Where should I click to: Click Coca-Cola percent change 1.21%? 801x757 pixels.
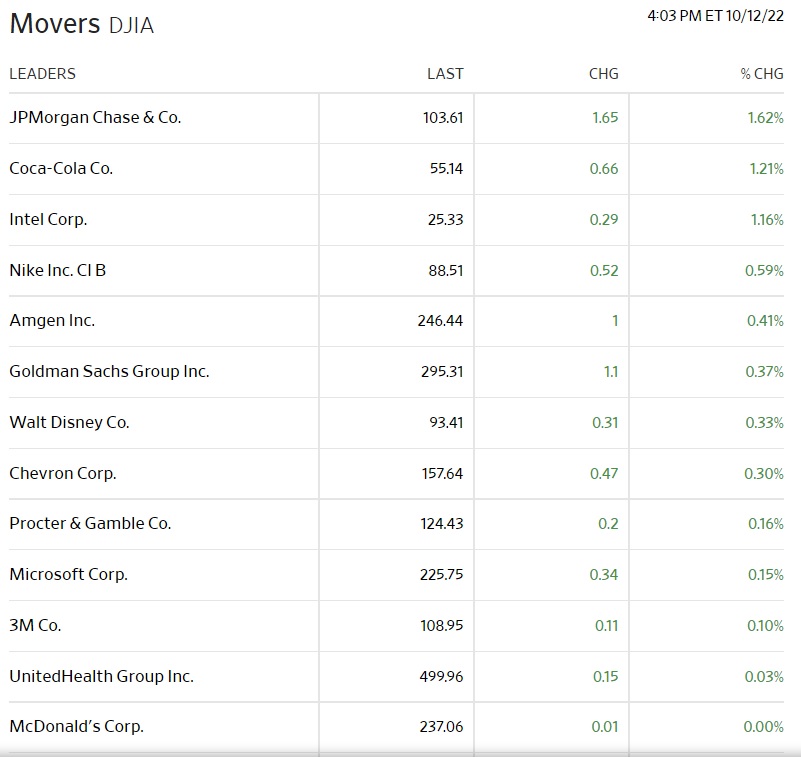point(767,169)
